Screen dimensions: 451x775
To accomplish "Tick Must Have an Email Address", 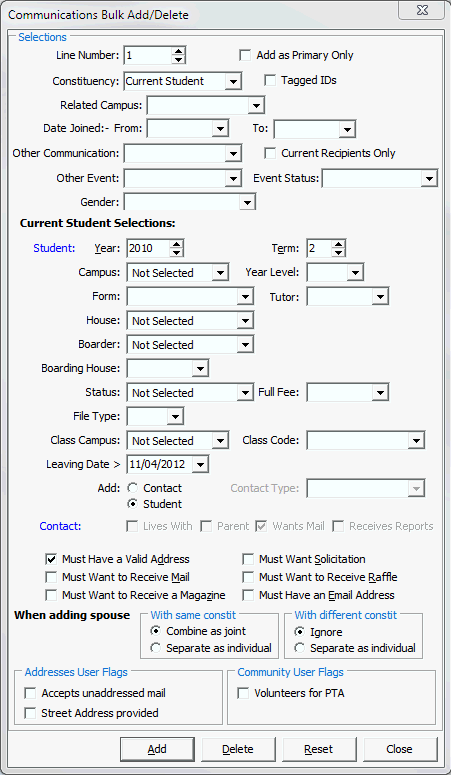I will (248, 595).
